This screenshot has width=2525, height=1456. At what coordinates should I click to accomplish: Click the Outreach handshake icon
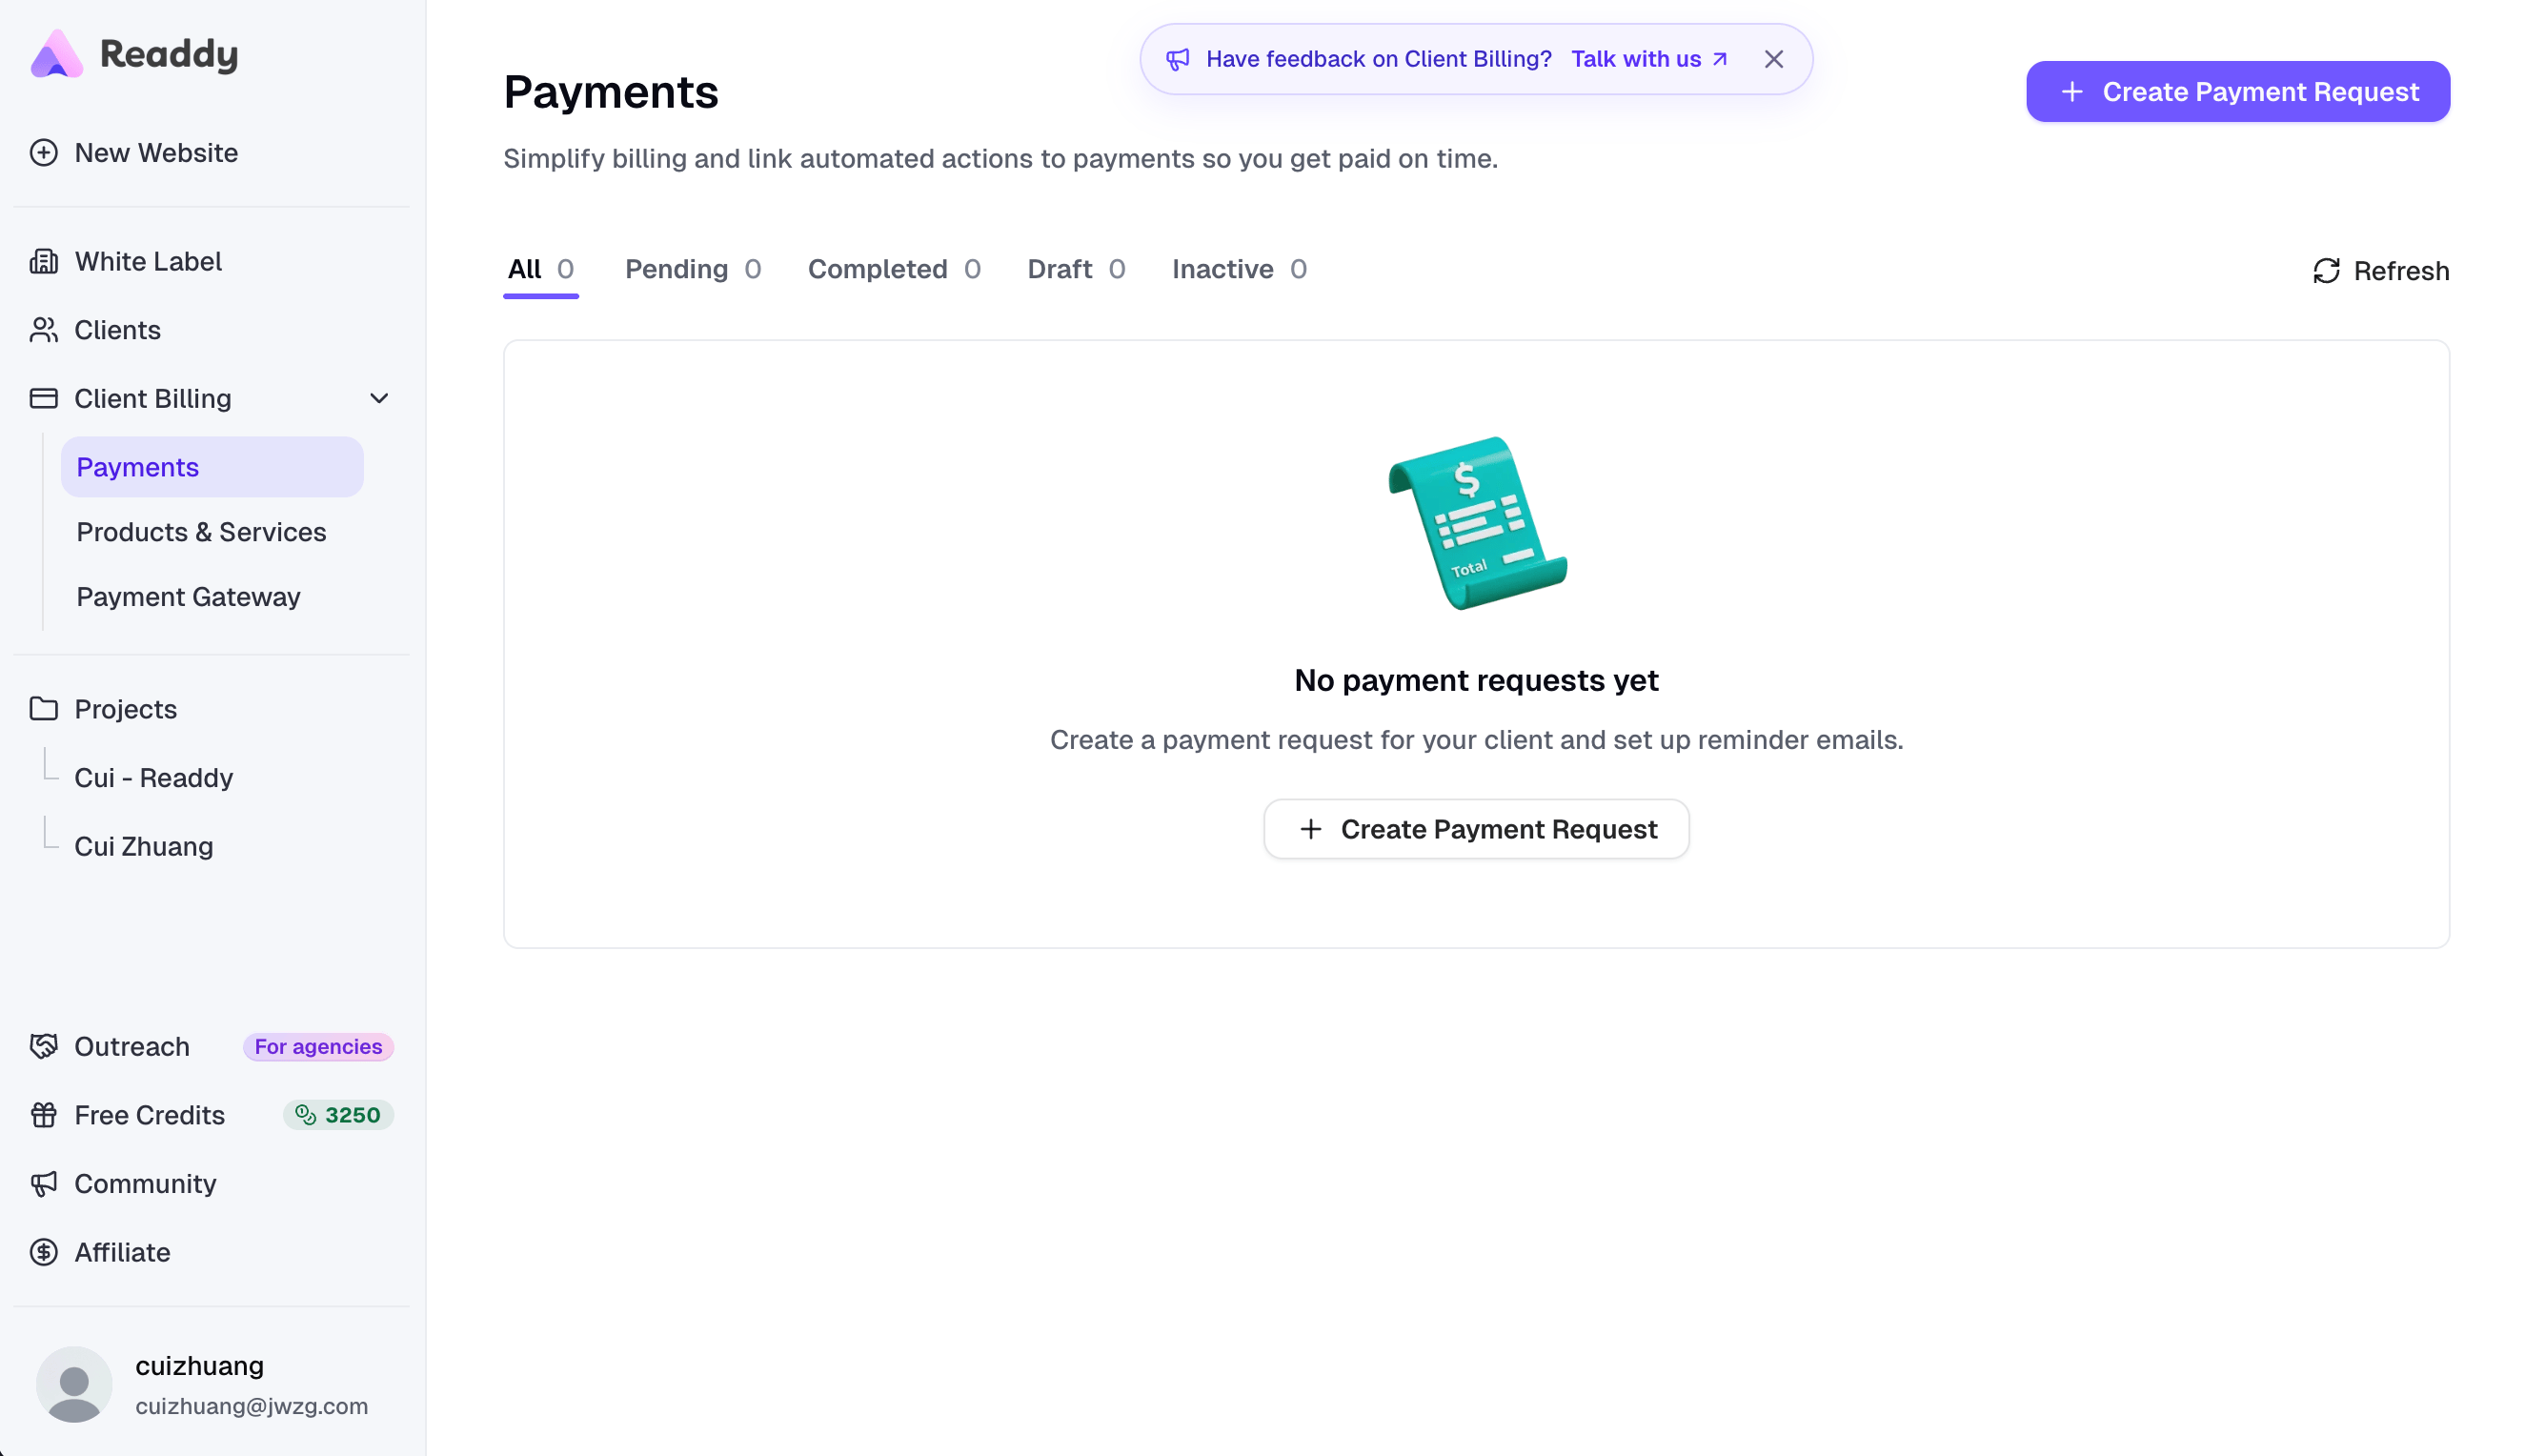tap(44, 1046)
